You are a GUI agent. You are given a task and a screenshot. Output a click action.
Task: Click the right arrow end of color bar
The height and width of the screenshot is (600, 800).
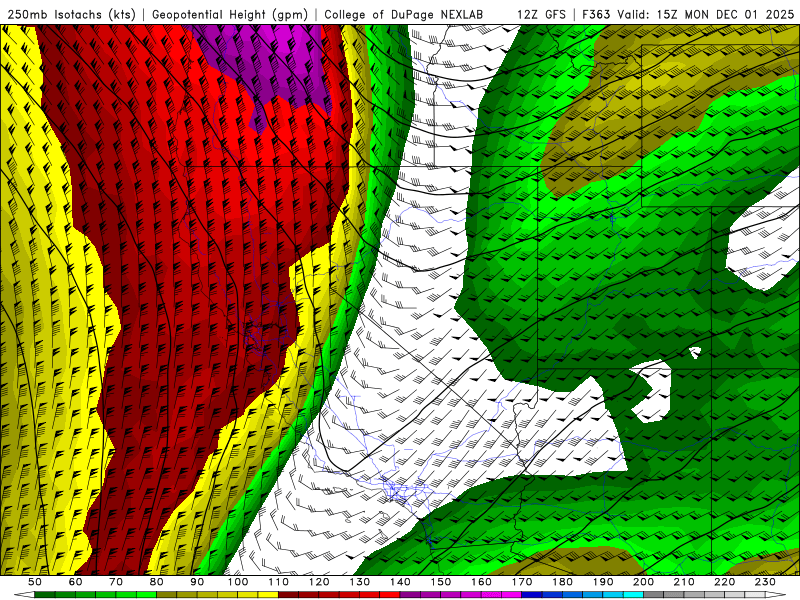[776, 595]
